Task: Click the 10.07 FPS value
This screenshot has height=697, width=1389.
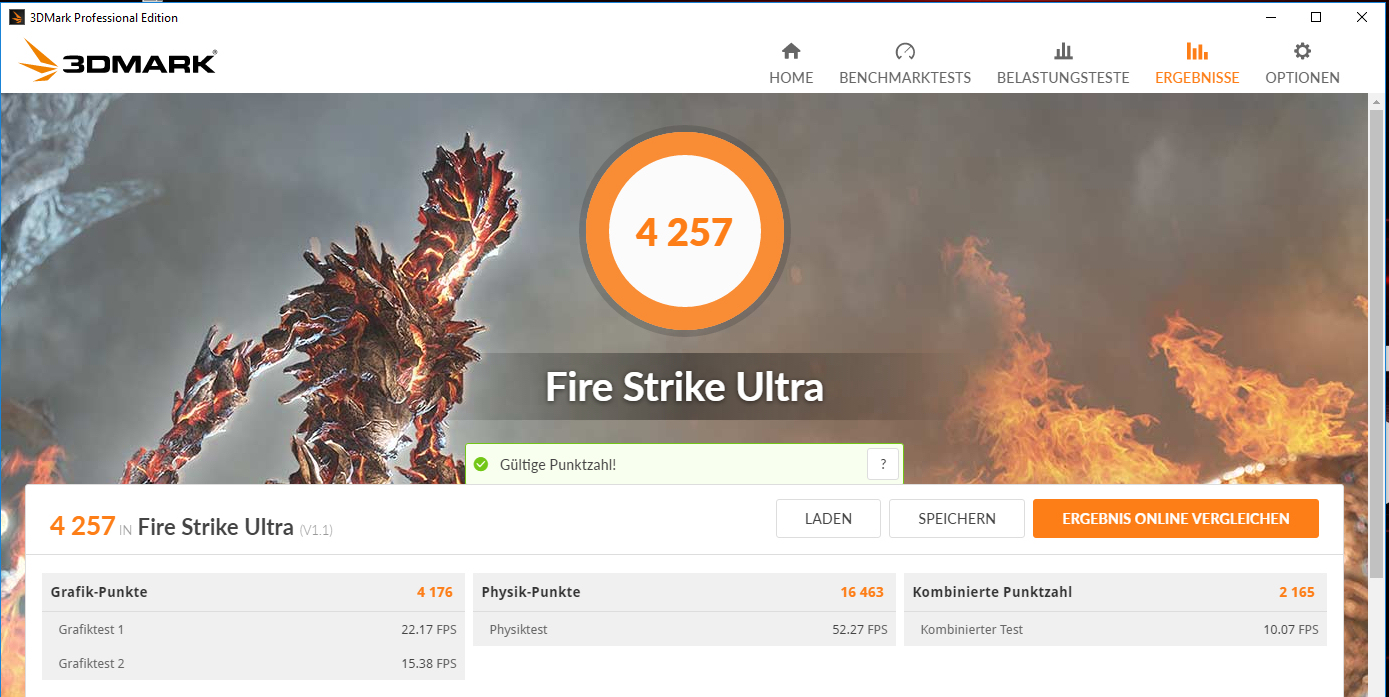Action: pos(1291,630)
